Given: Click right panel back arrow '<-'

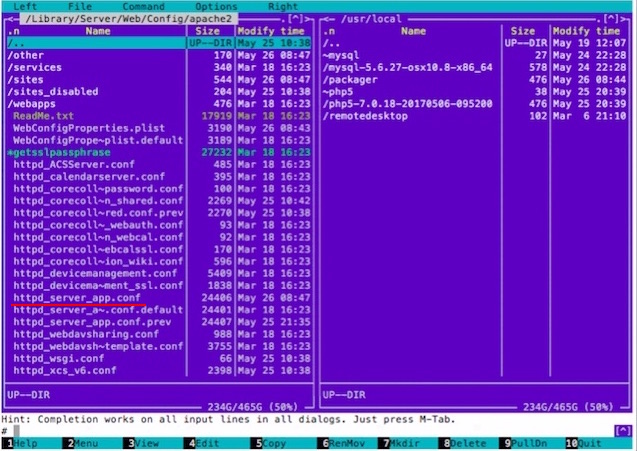Looking at the screenshot, I should point(328,19).
